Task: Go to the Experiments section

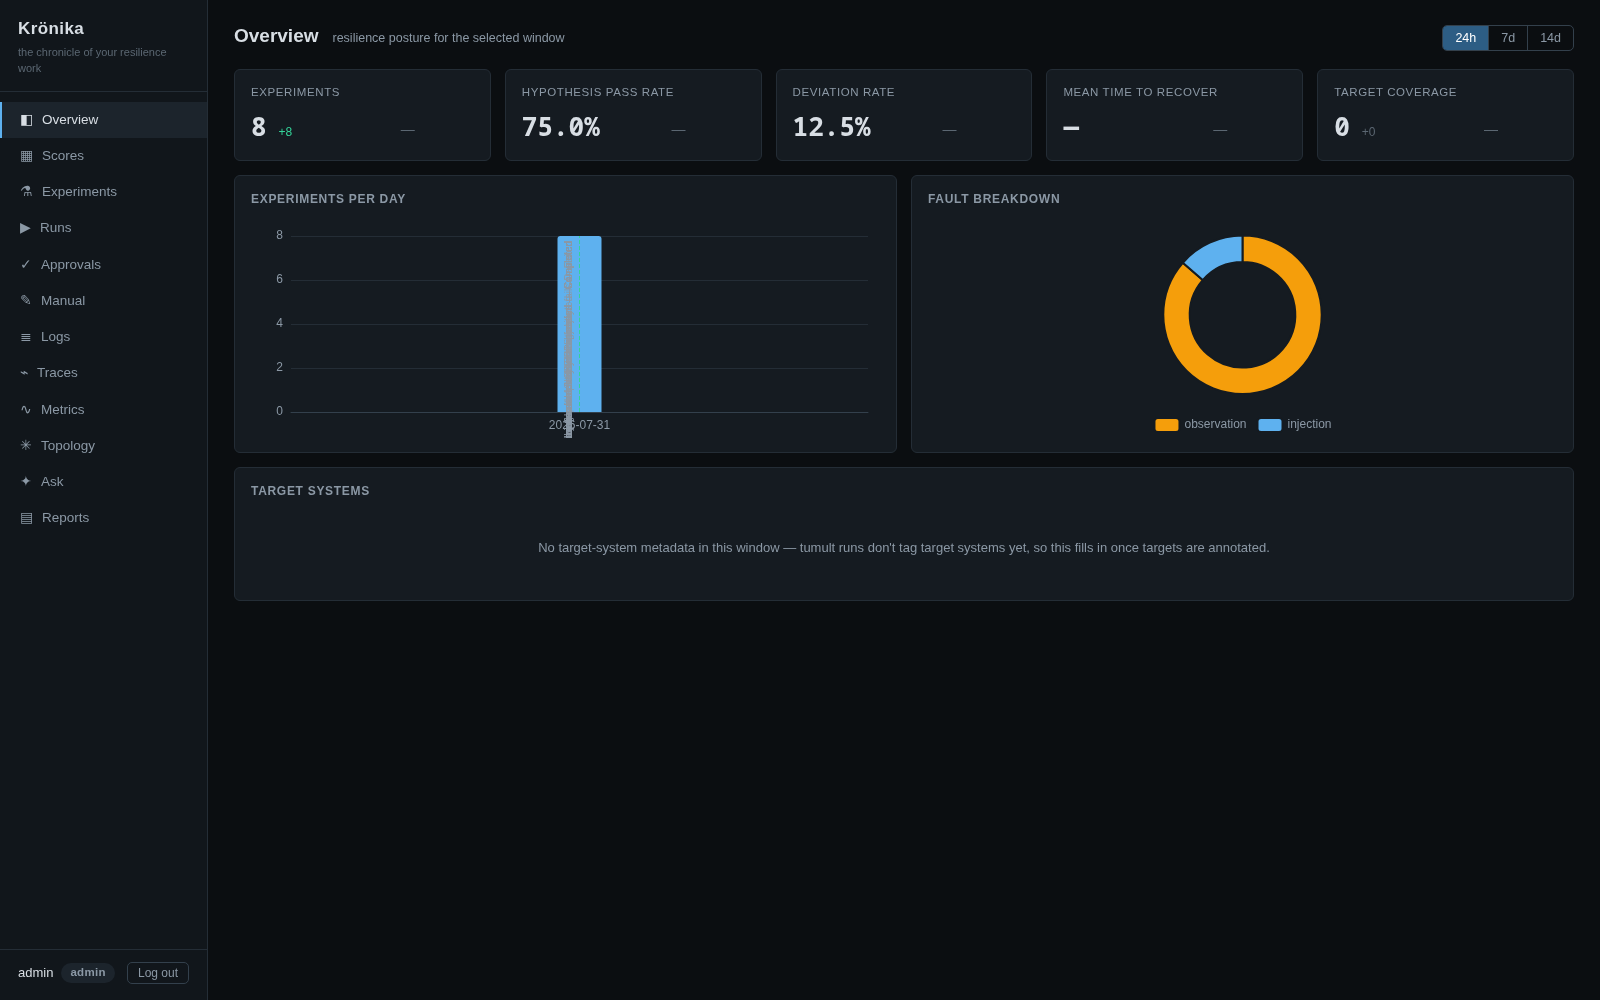Action: [x=104, y=192]
